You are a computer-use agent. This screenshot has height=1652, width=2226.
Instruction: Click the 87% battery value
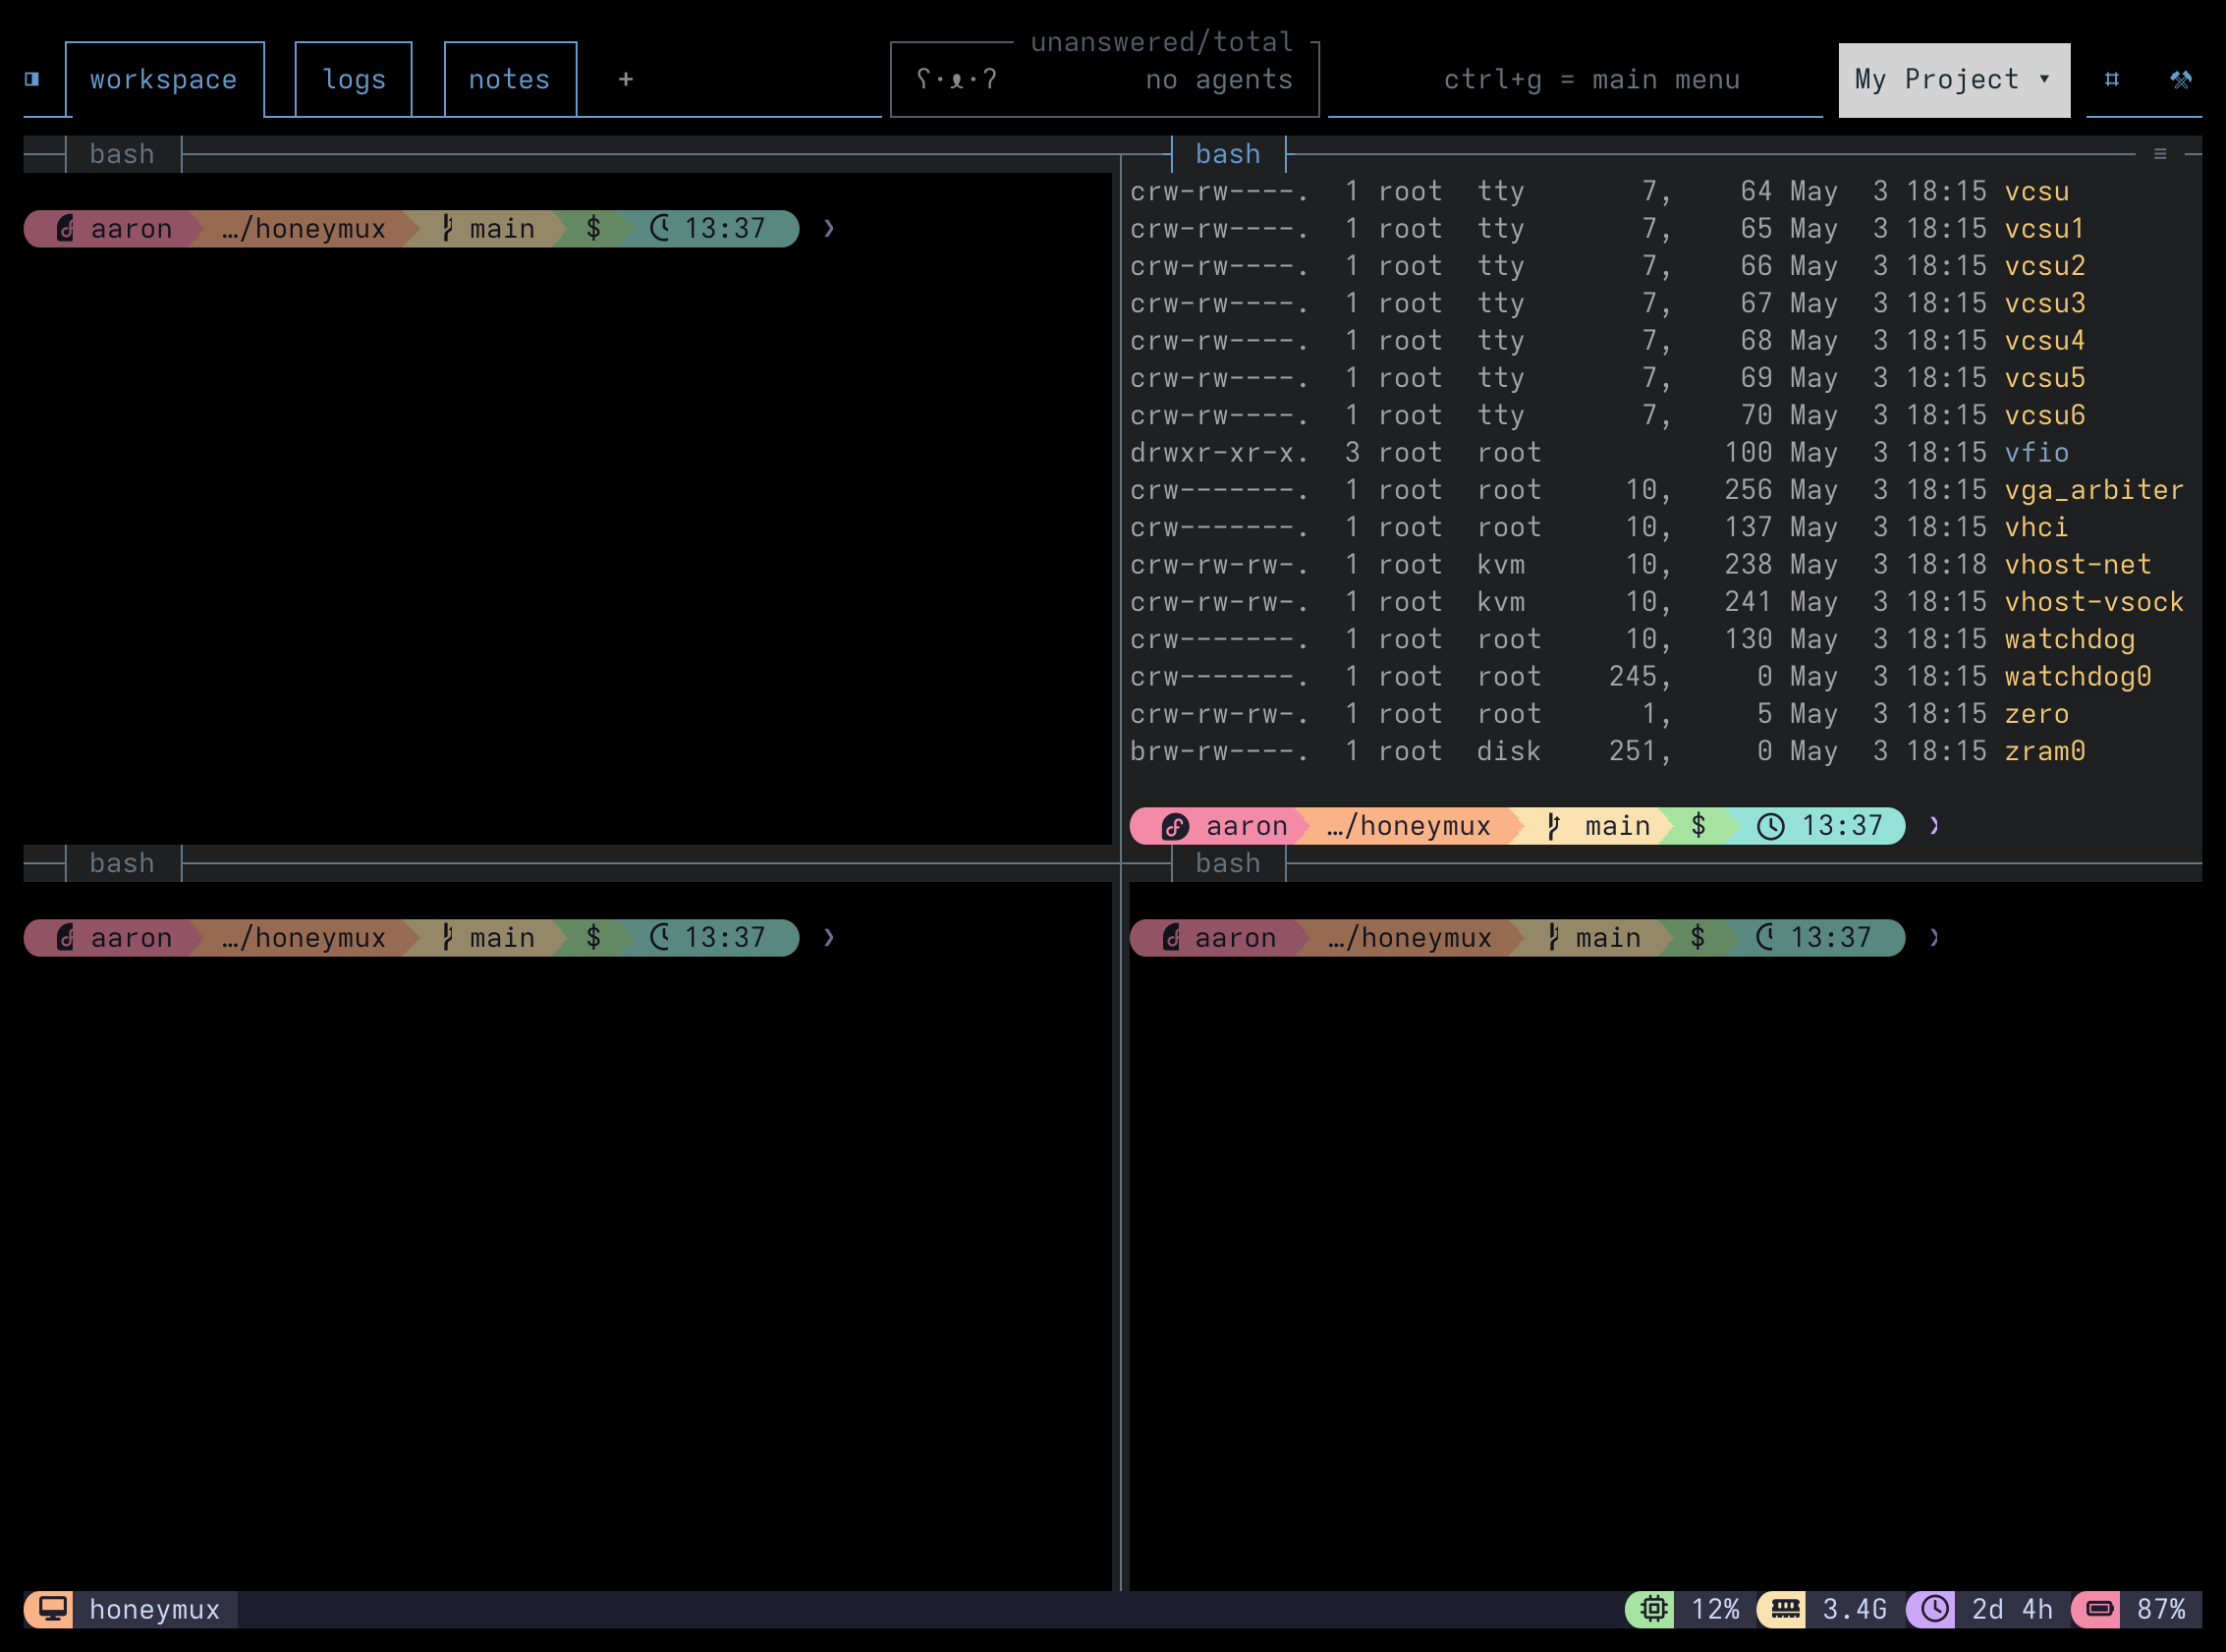click(2161, 1609)
